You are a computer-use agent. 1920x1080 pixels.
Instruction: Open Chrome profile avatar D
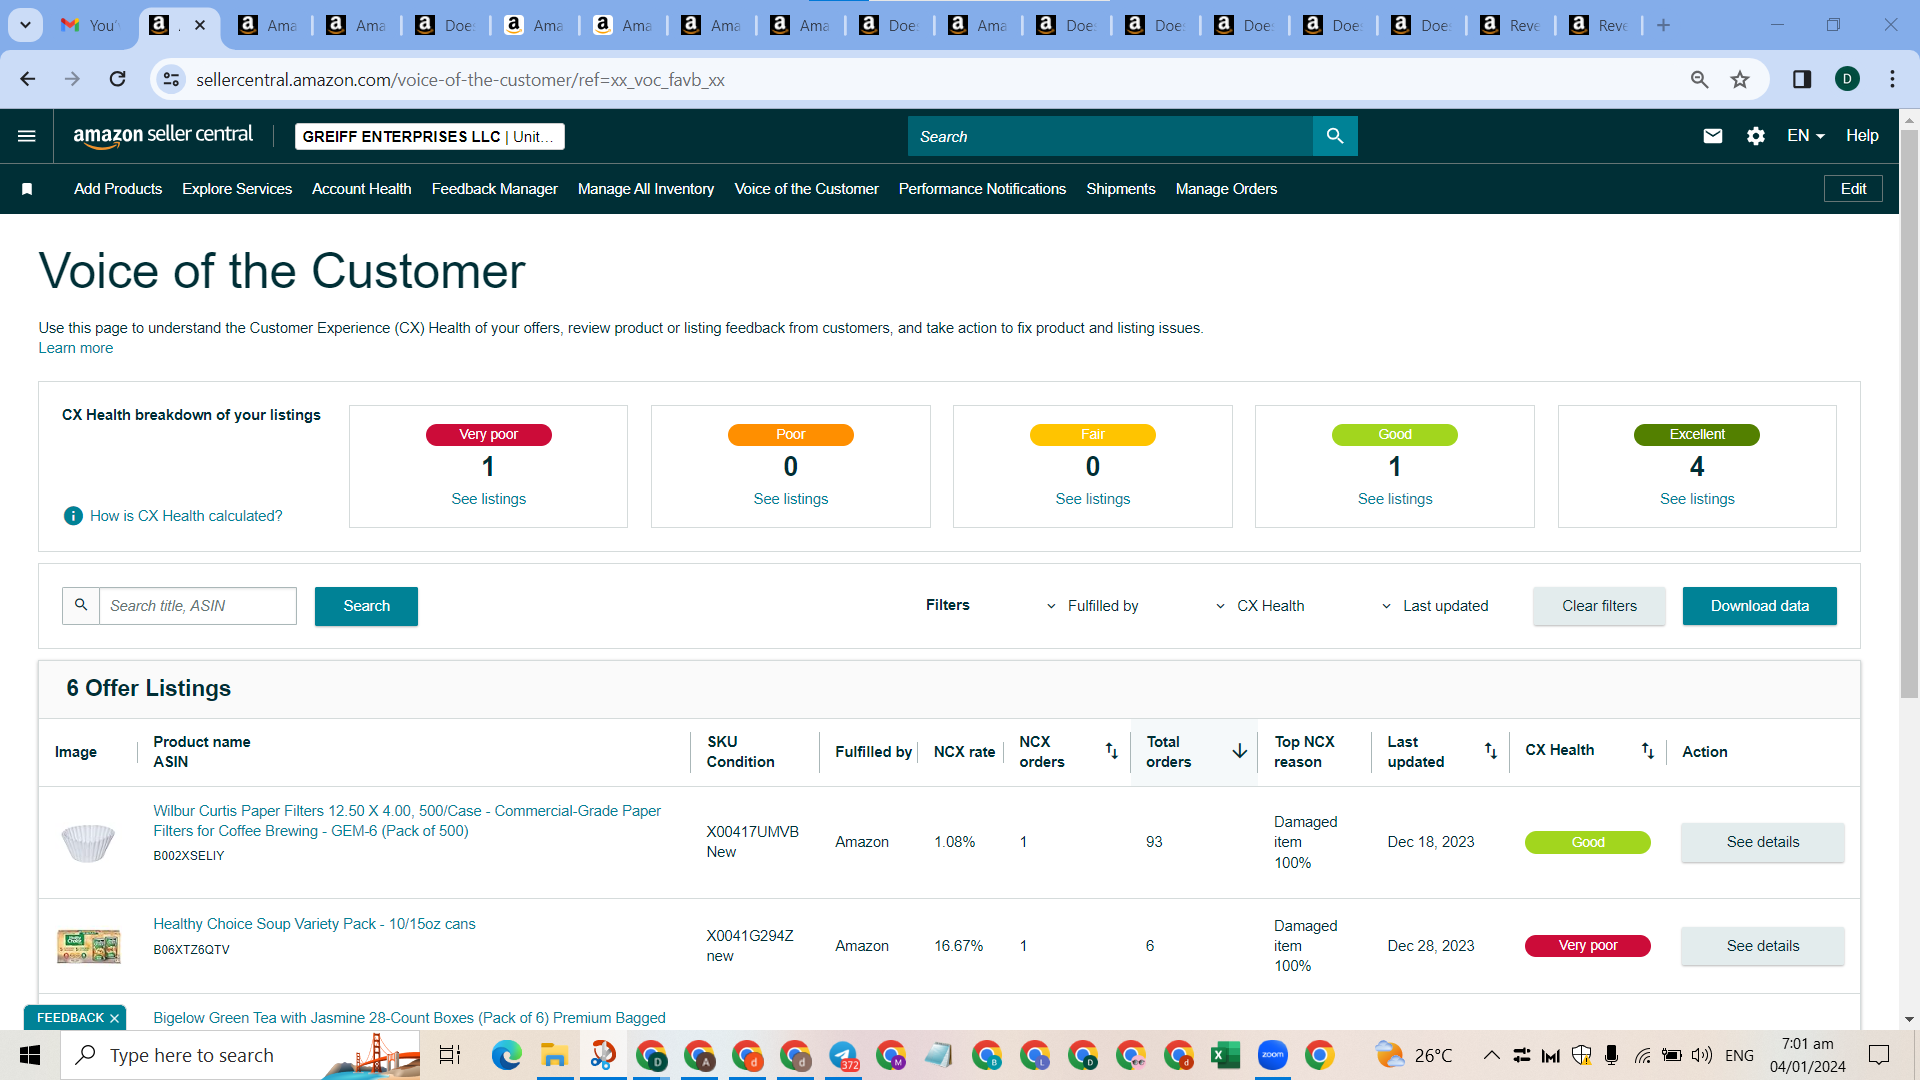click(1847, 79)
